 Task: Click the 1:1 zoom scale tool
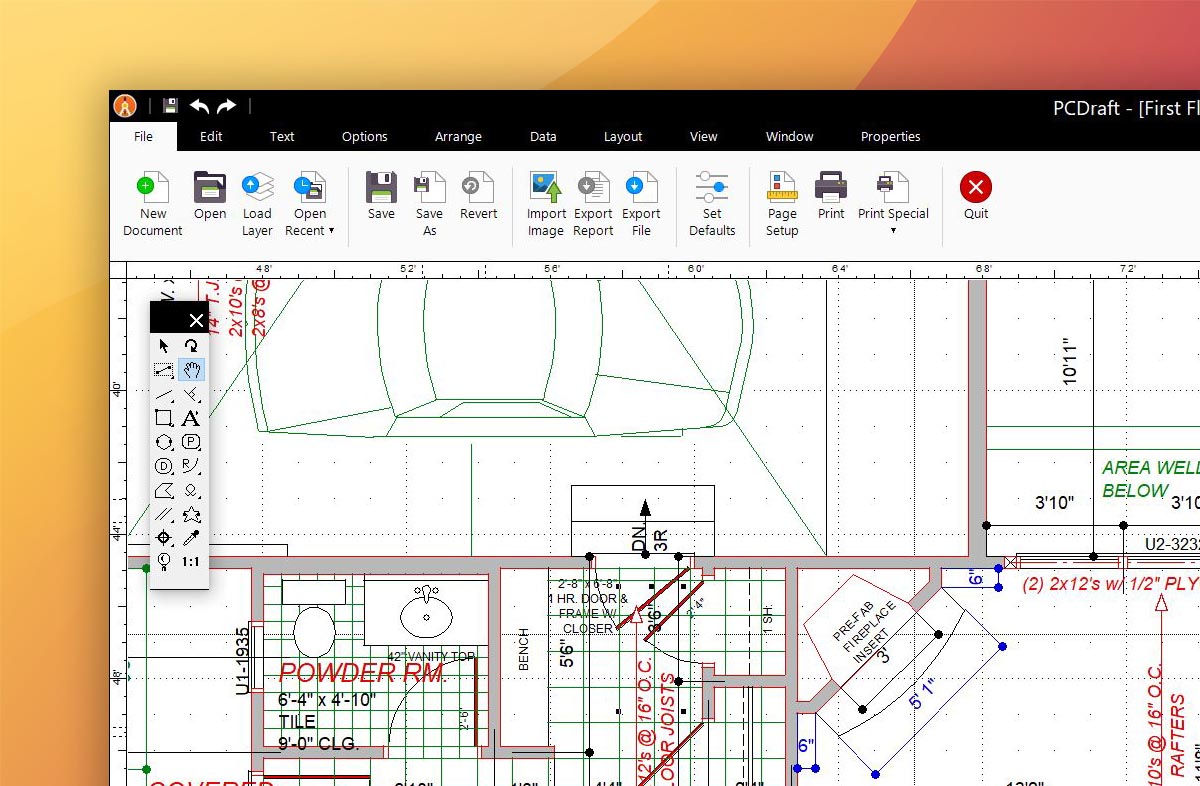[x=191, y=562]
